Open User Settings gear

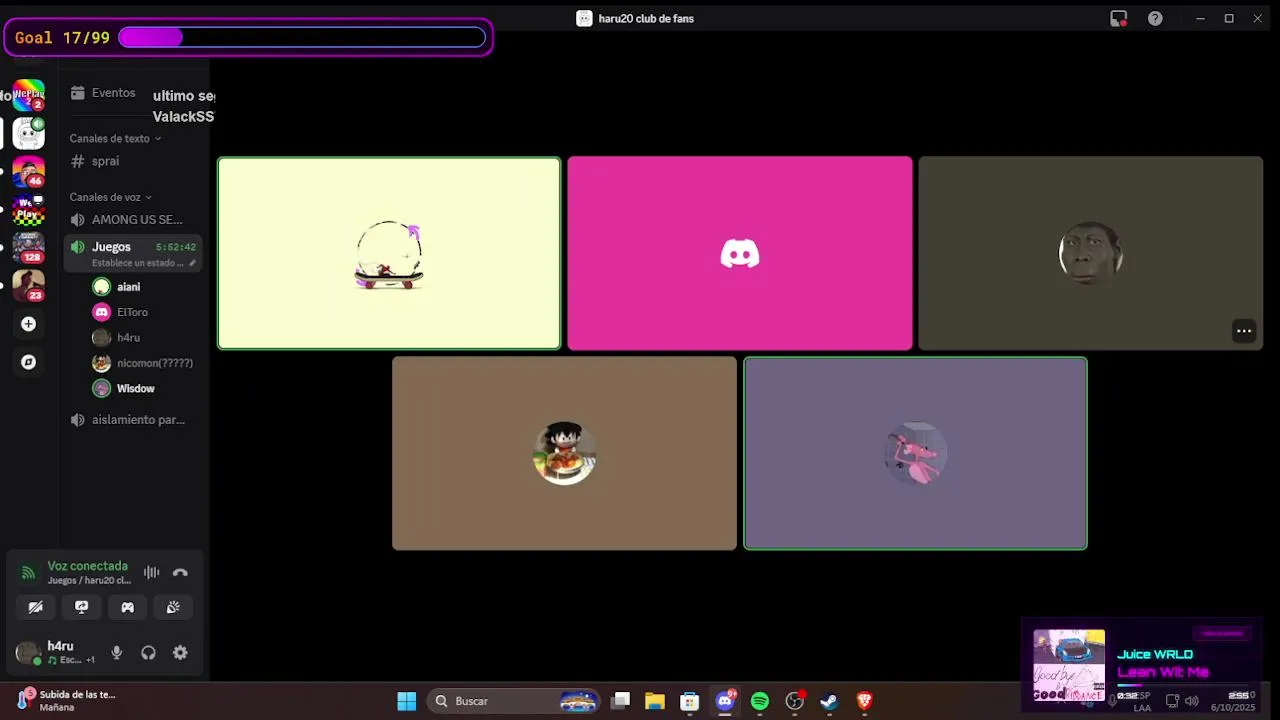coord(180,653)
